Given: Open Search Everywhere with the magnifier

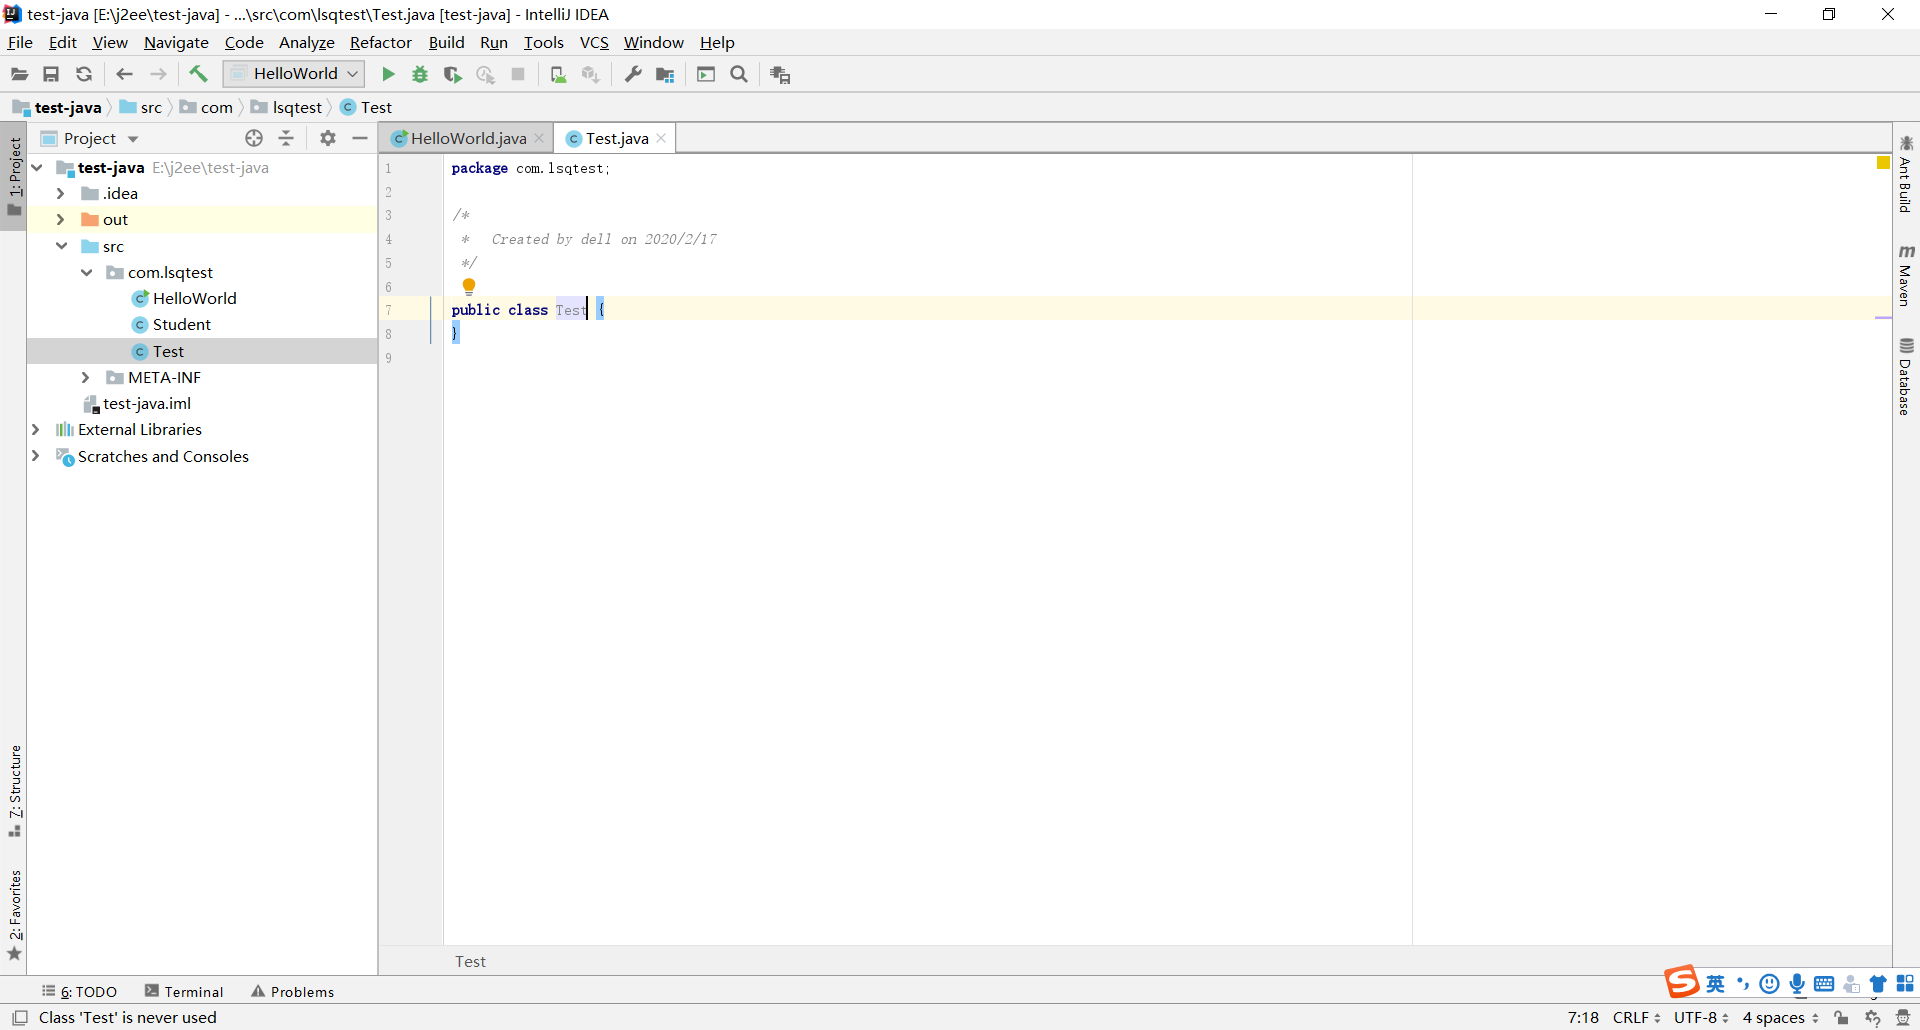Looking at the screenshot, I should (x=740, y=74).
